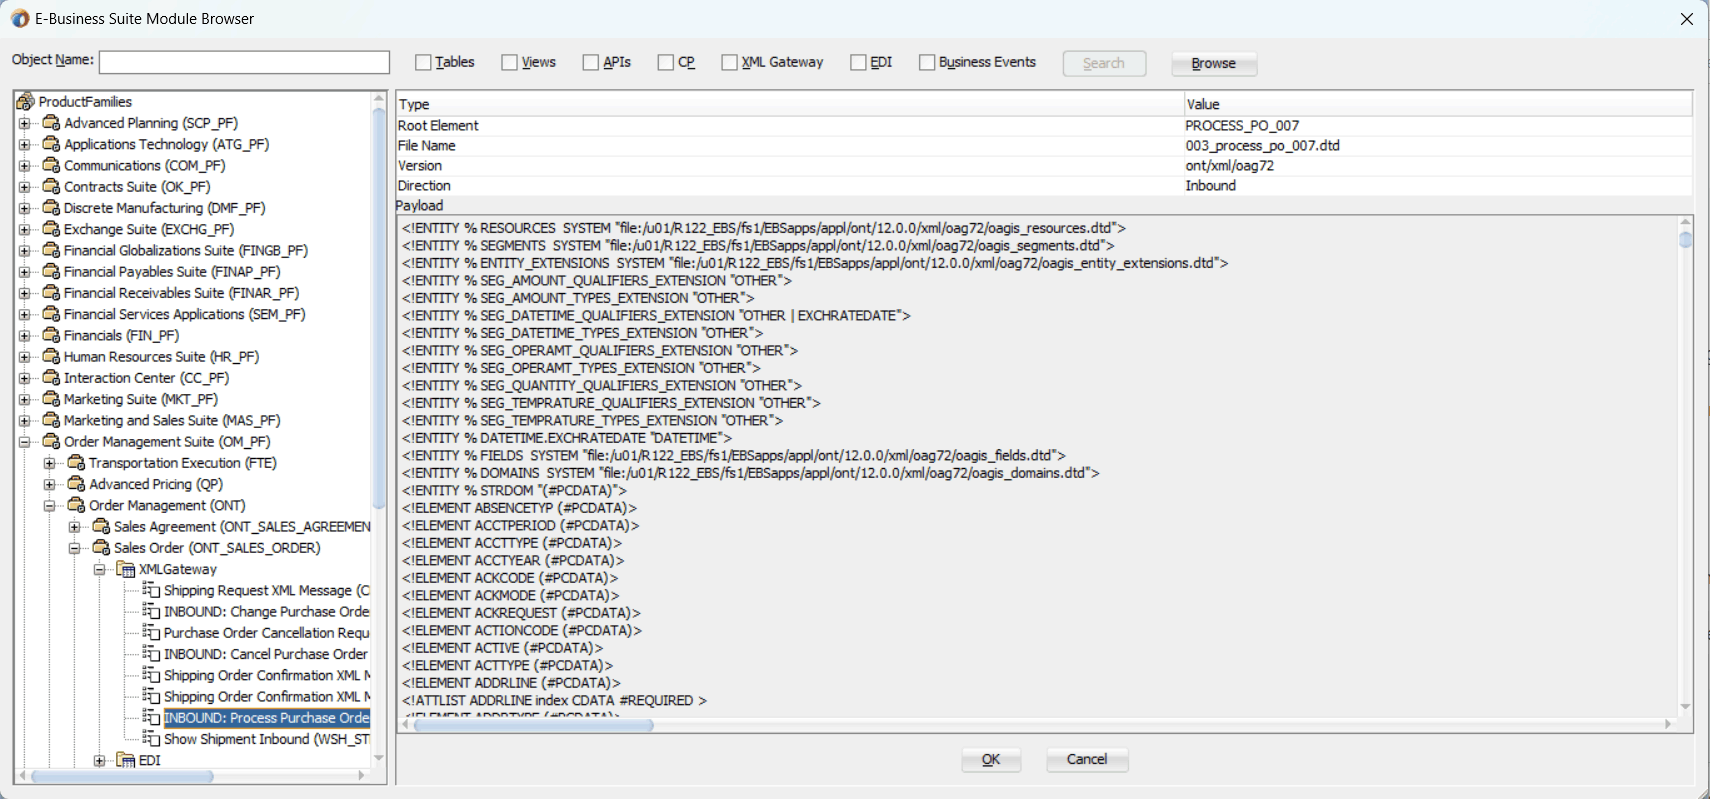This screenshot has width=1710, height=799.
Task: Click the Financial Services Applications folder icon
Action: (51, 314)
